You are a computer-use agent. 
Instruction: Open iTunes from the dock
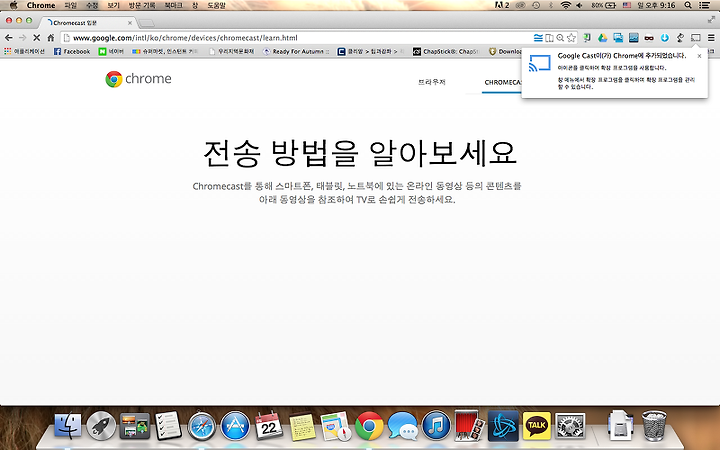coord(436,426)
